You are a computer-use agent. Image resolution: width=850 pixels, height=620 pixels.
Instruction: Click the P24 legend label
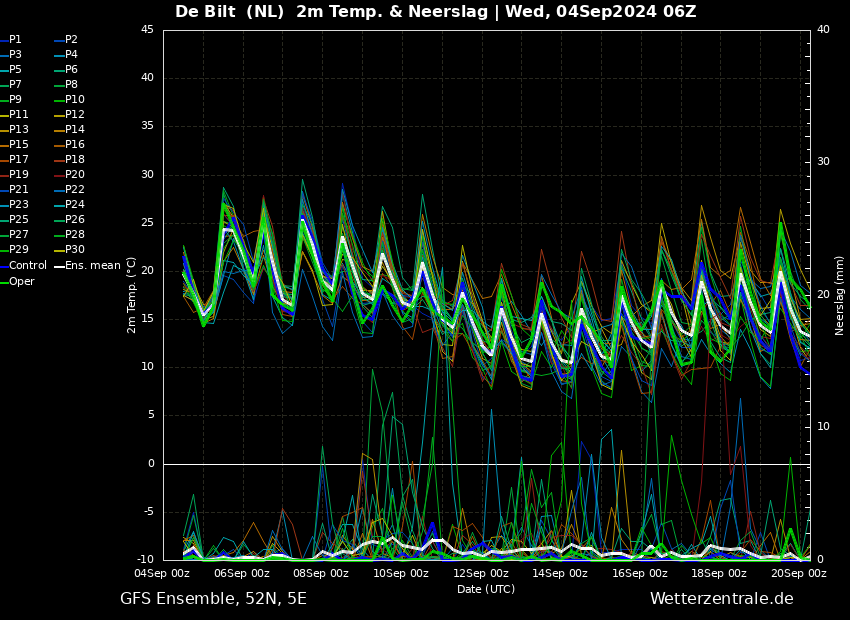74,205
